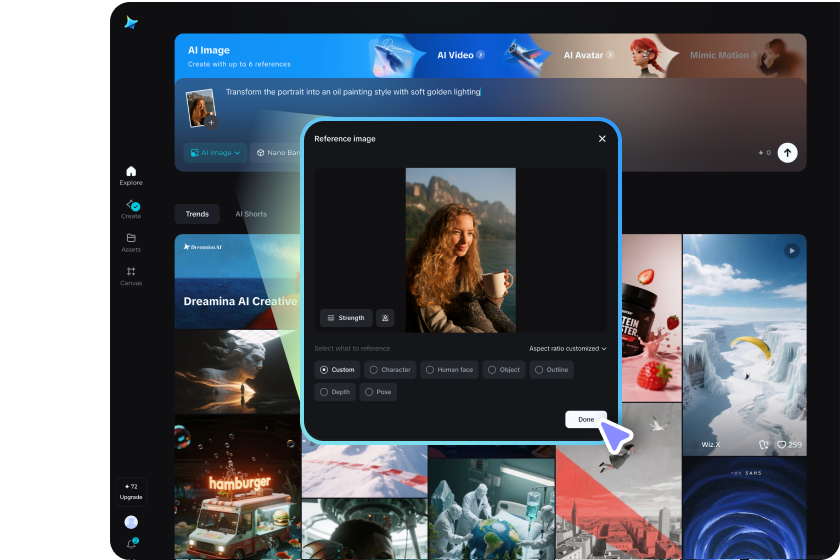Click the face detect icon beside Strength
The width and height of the screenshot is (840, 560).
(385, 318)
